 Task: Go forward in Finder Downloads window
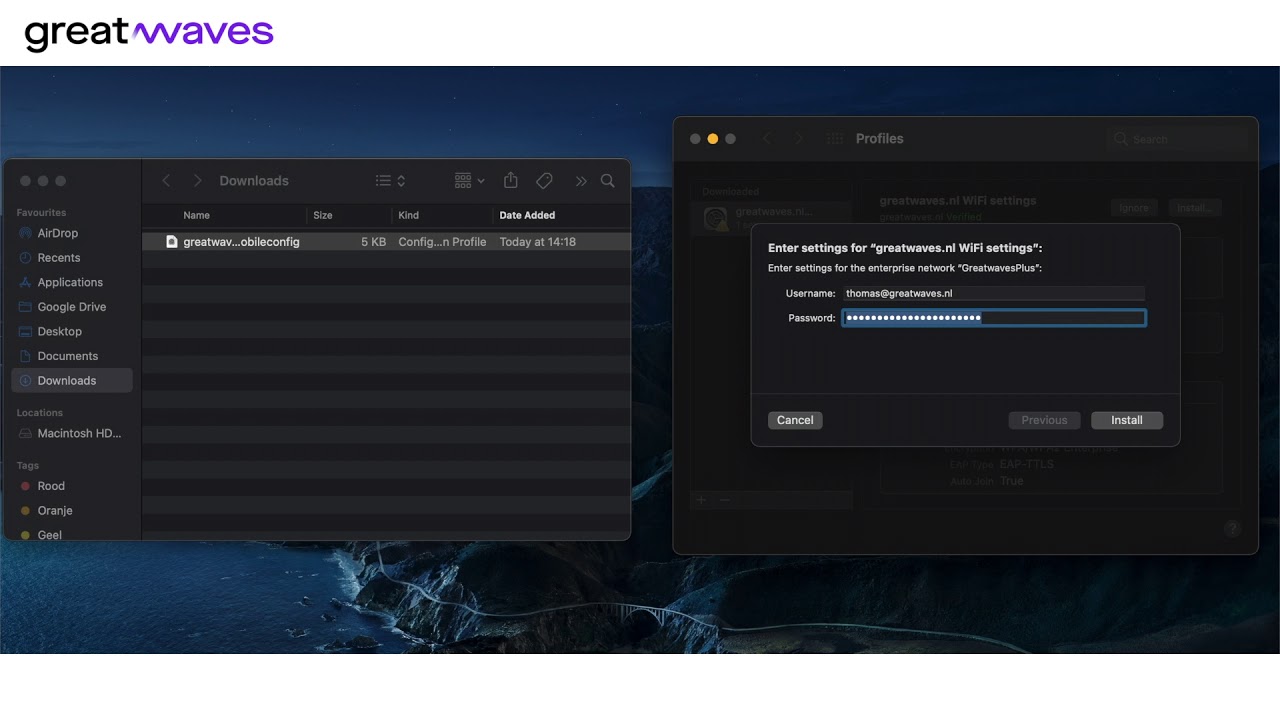point(197,181)
